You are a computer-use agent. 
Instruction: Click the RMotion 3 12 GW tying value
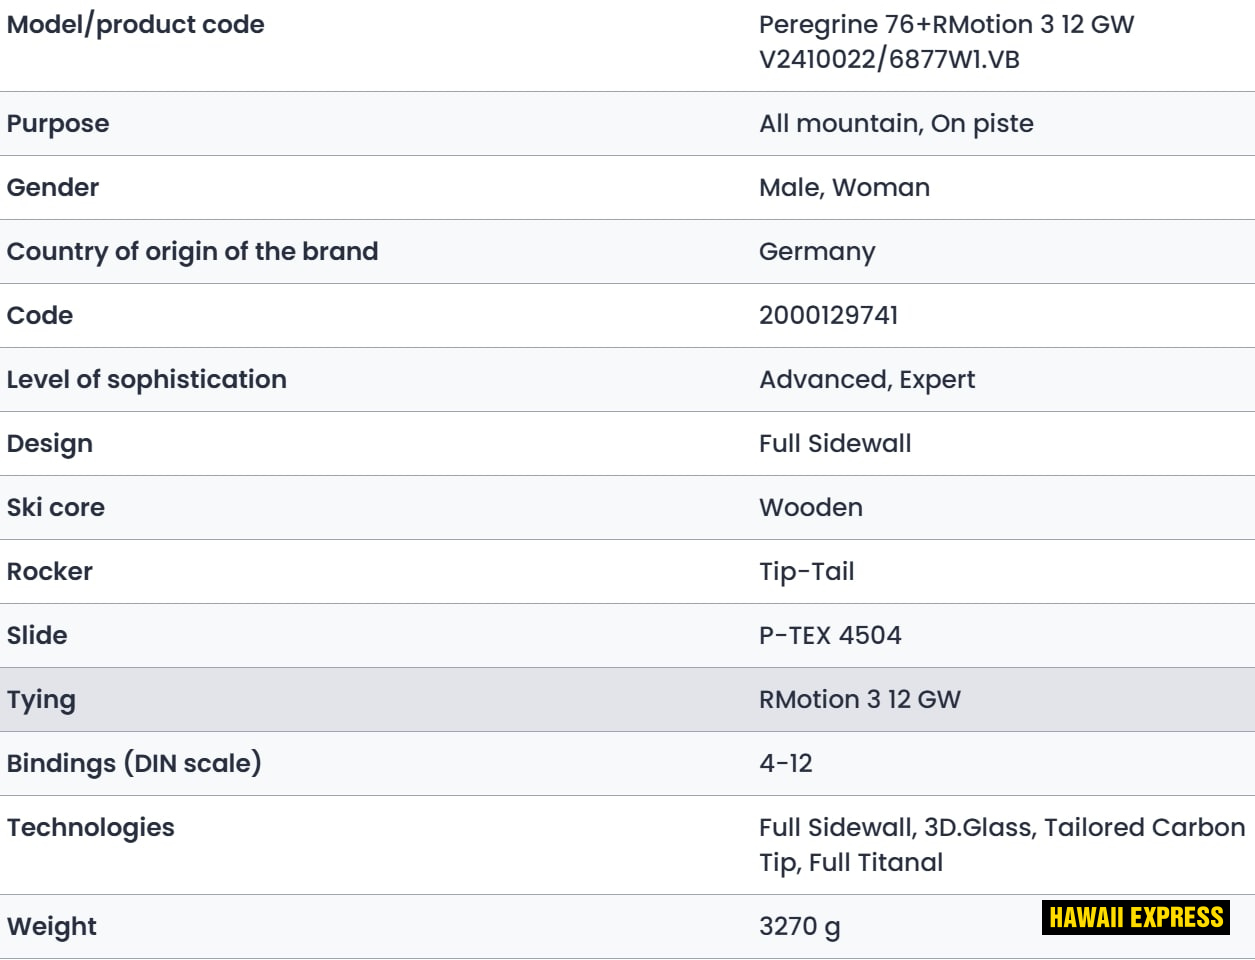[860, 700]
